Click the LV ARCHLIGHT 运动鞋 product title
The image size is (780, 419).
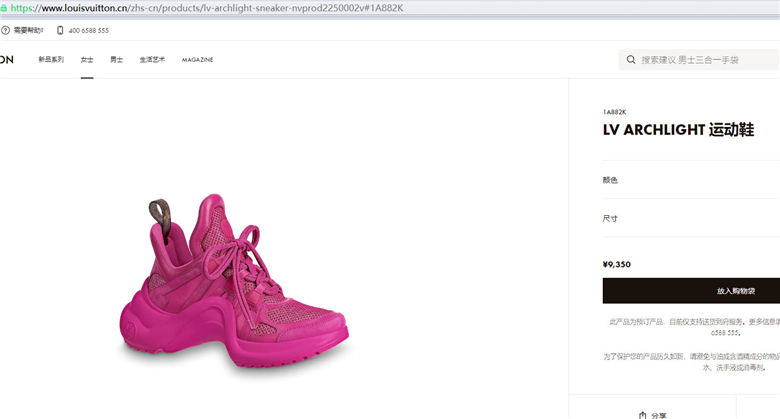pyautogui.click(x=678, y=130)
